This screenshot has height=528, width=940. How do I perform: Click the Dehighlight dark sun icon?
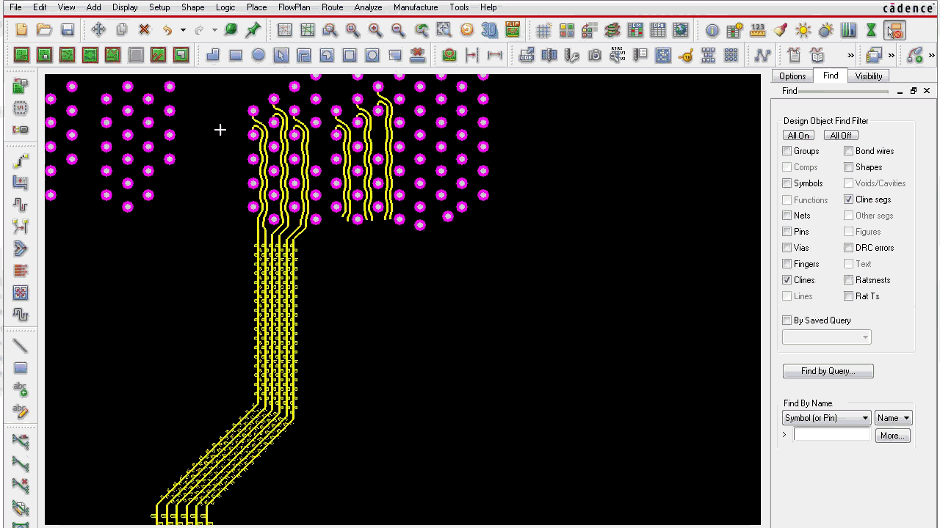[x=826, y=30]
